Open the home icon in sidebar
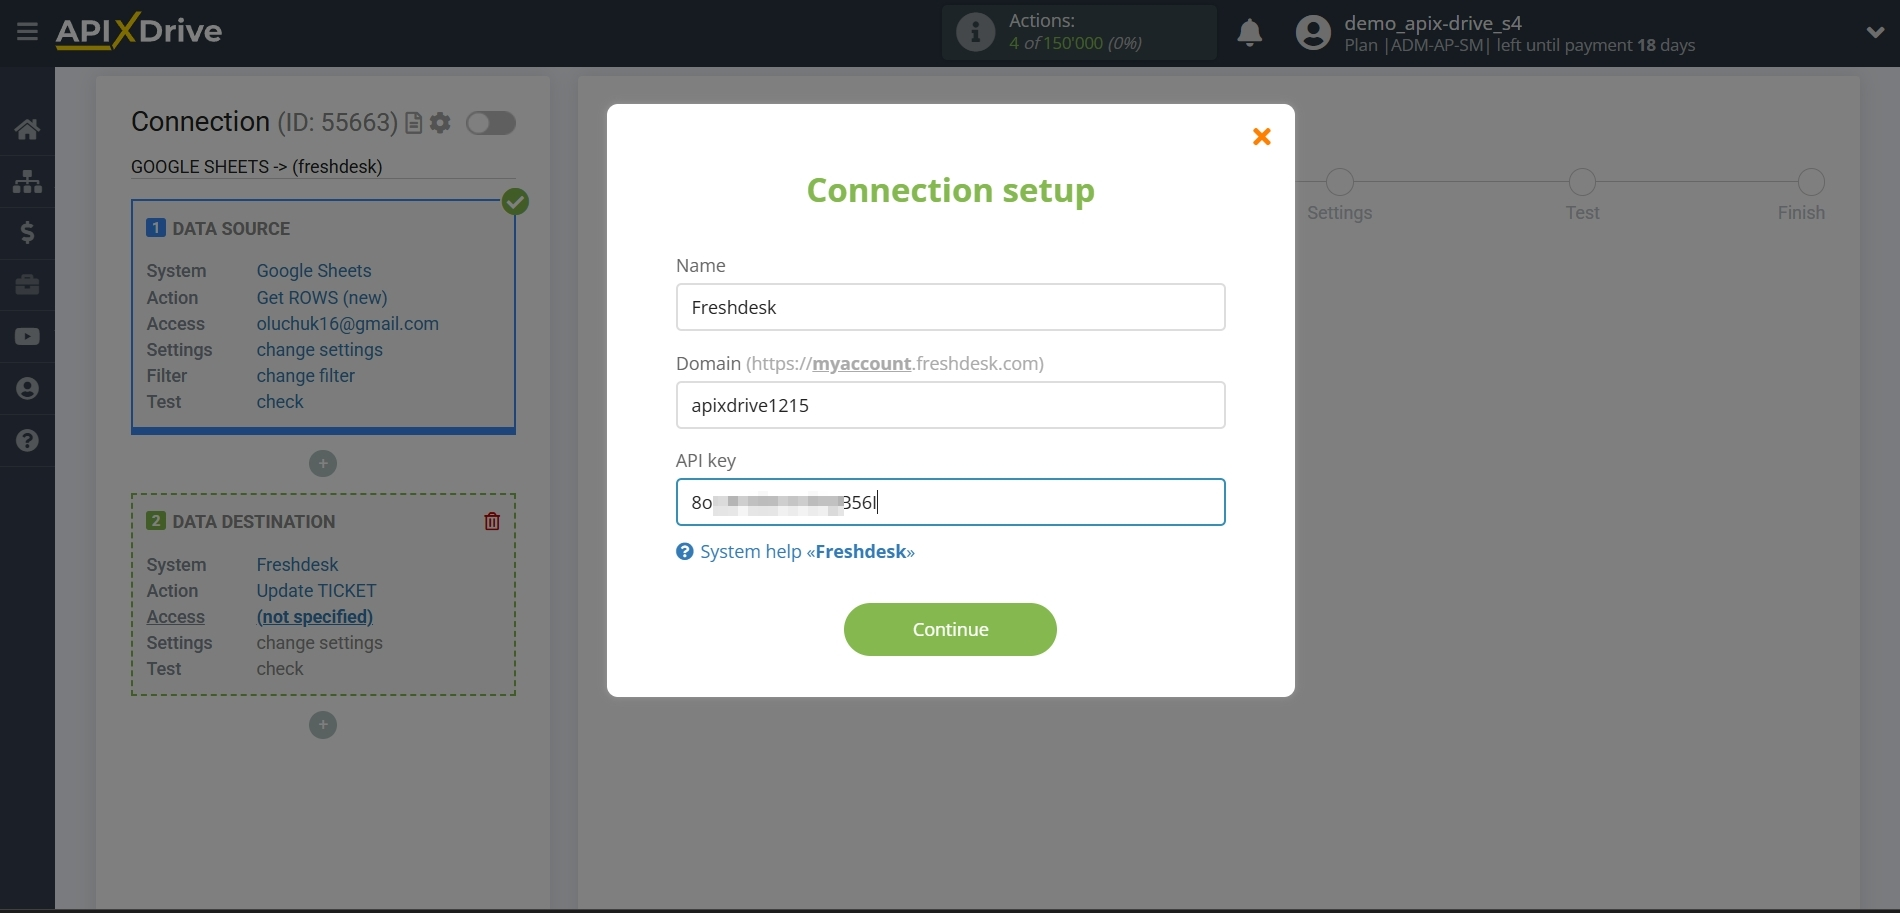1900x913 pixels. pos(27,129)
